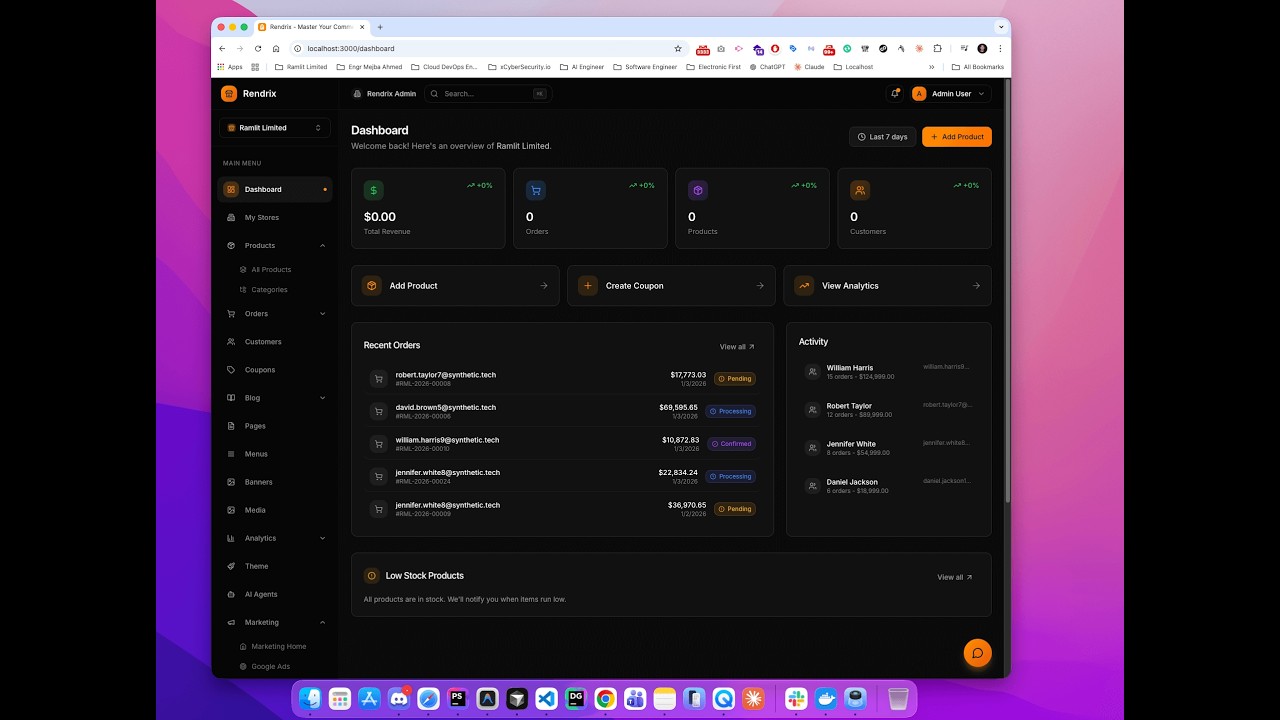Screen dimensions: 1280x720
Task: Open the orange chat bubble button
Action: [x=977, y=653]
